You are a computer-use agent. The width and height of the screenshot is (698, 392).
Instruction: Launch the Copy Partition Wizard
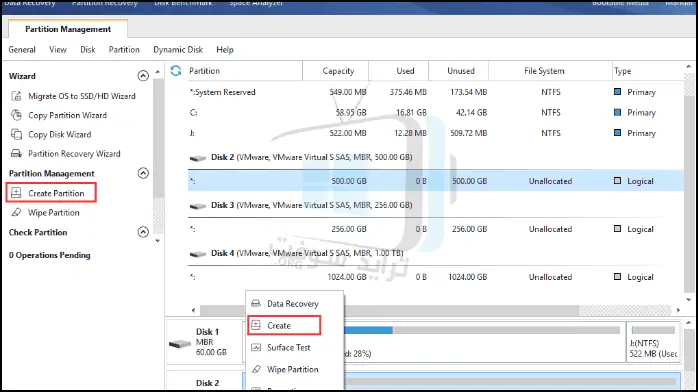point(68,115)
